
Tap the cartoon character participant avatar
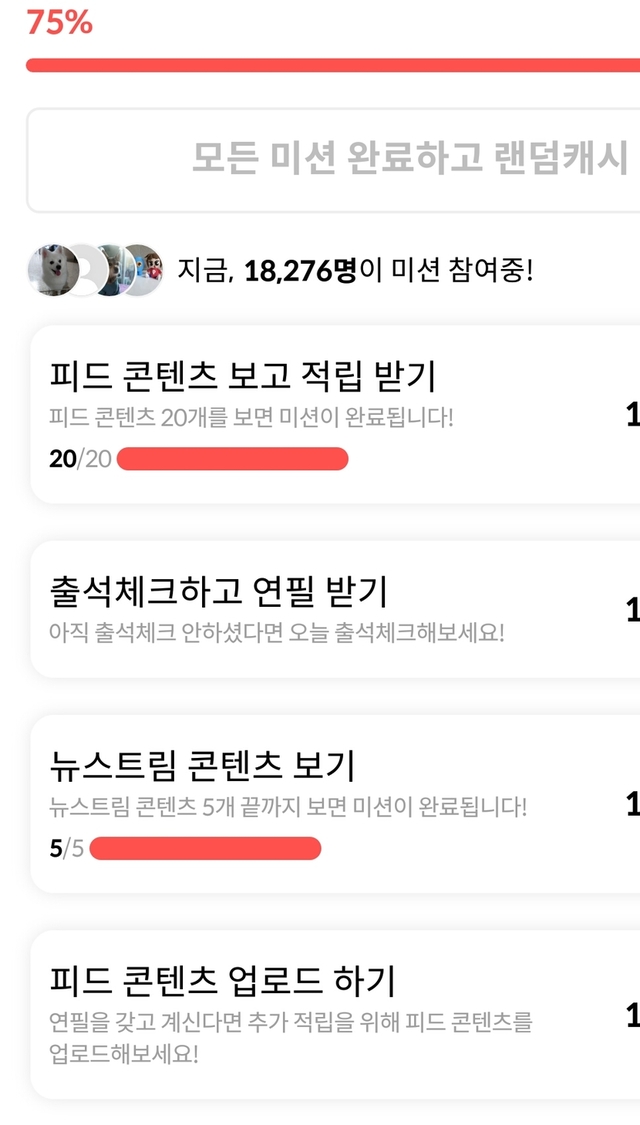tap(147, 269)
